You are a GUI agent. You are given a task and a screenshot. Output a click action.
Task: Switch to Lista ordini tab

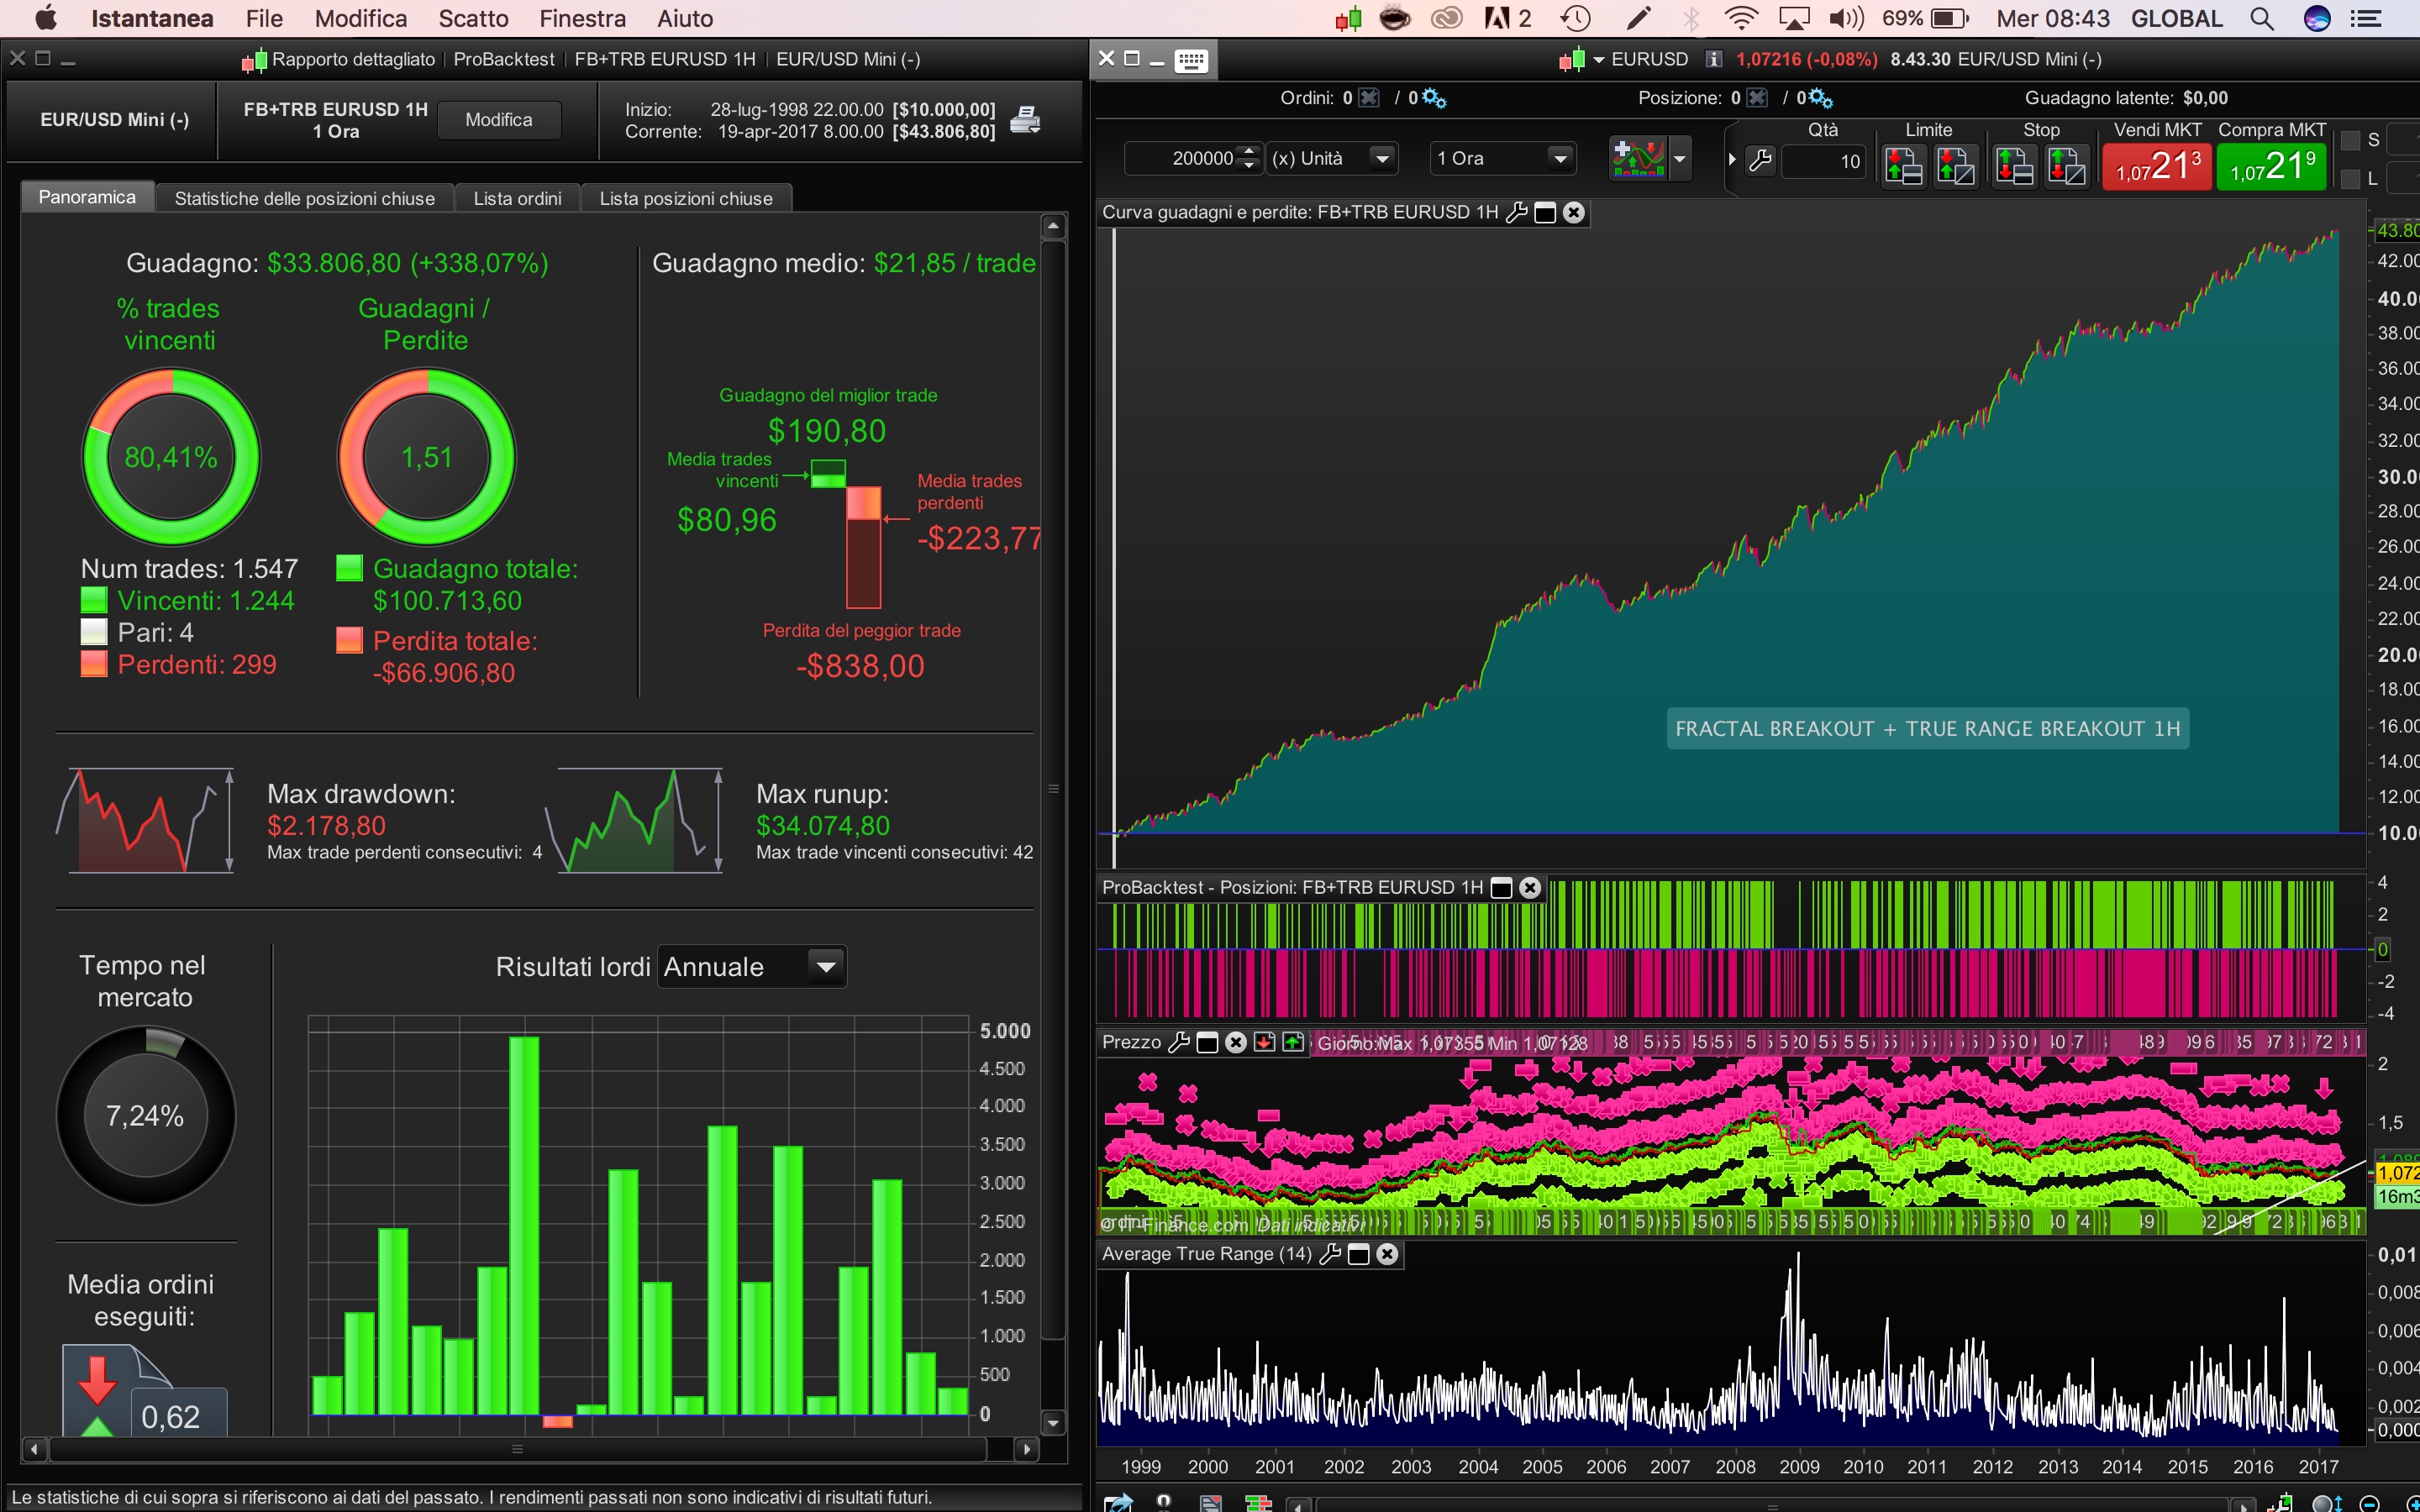point(517,198)
